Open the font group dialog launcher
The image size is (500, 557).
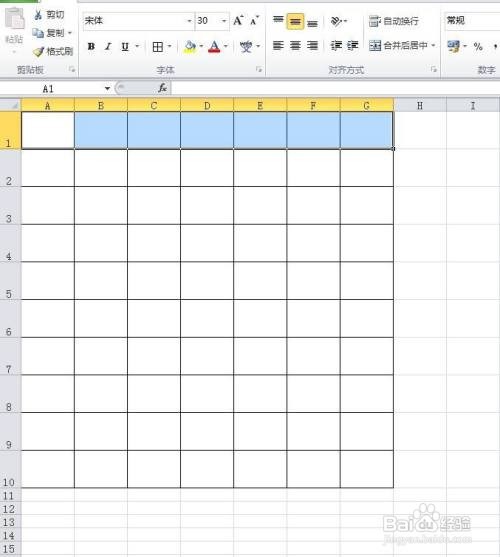click(x=259, y=69)
